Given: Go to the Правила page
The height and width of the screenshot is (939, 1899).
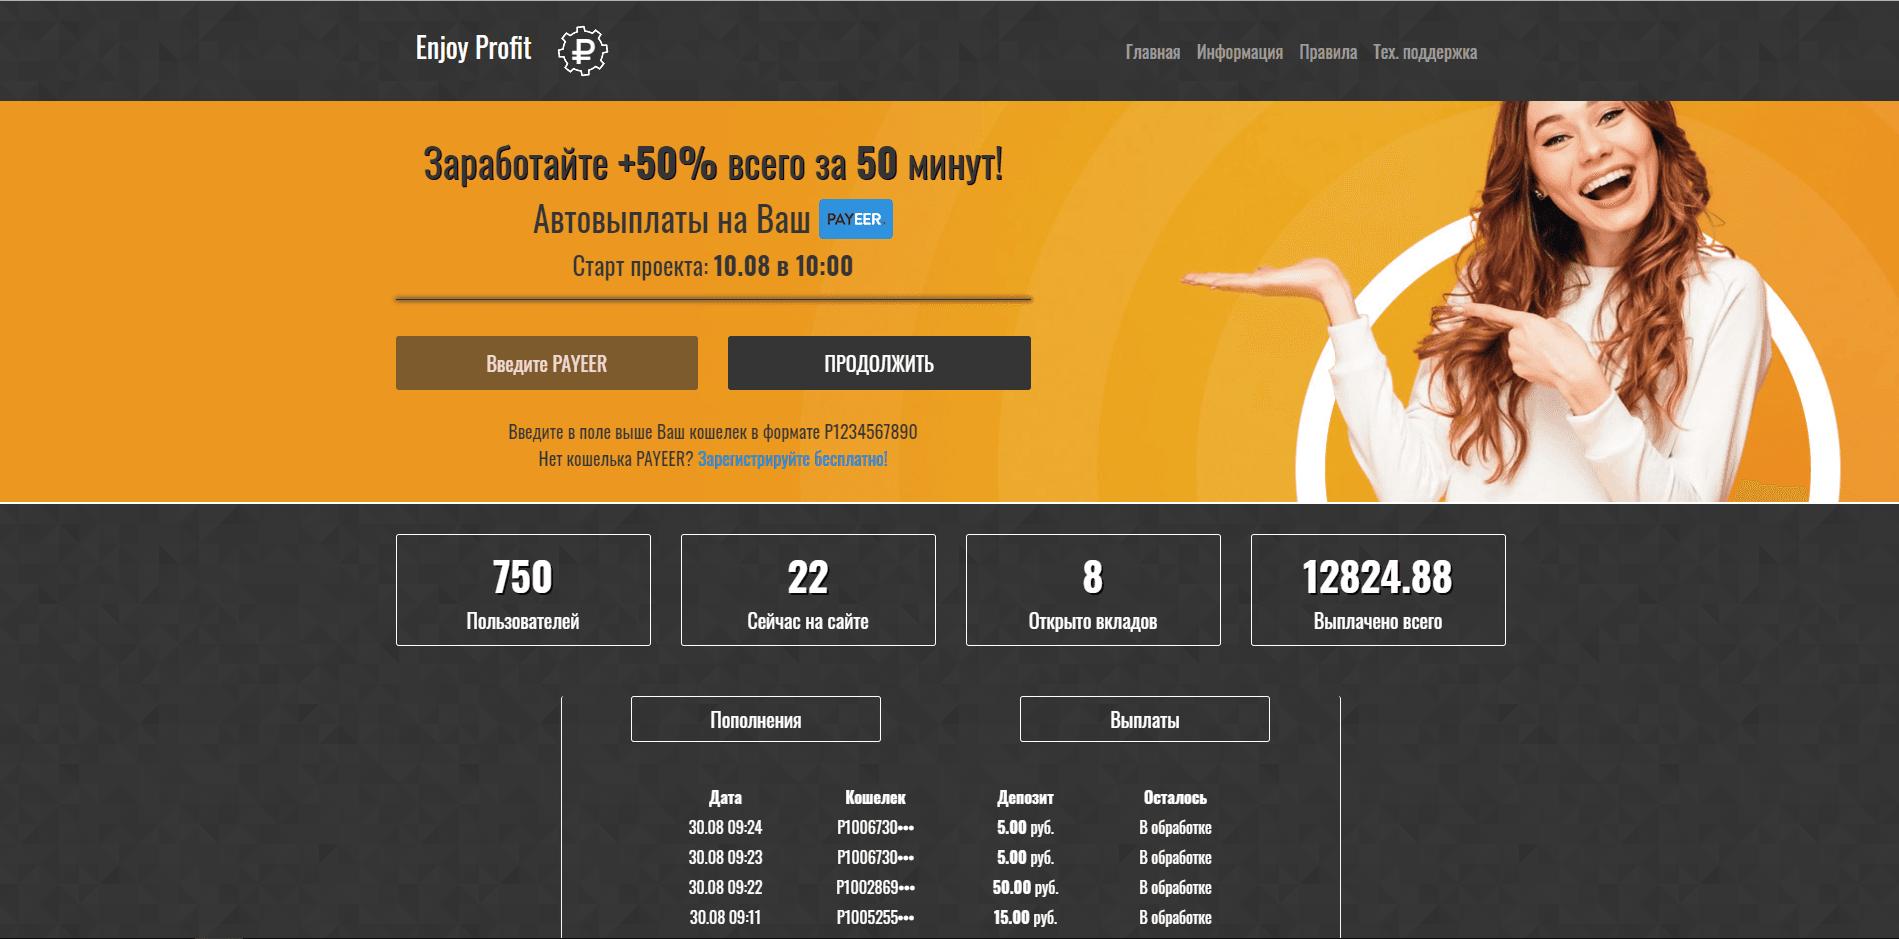Looking at the screenshot, I should tap(1327, 52).
